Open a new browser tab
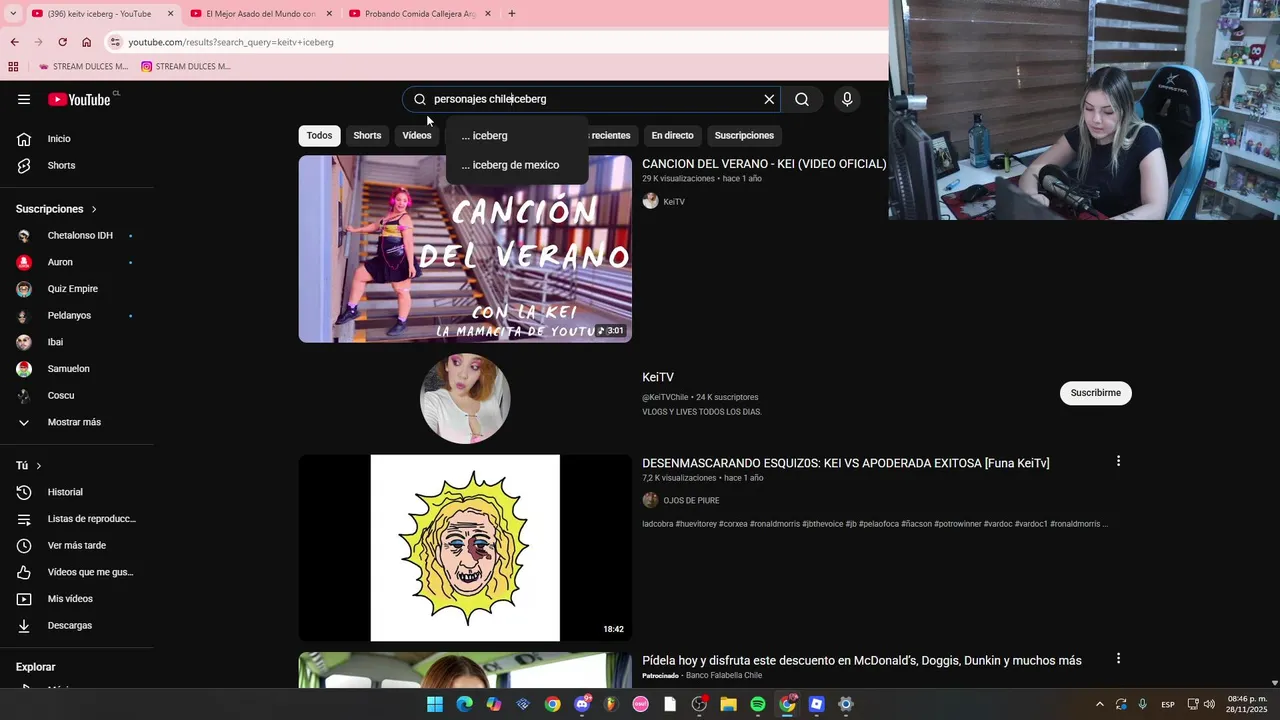1280x720 pixels. pyautogui.click(x=511, y=14)
